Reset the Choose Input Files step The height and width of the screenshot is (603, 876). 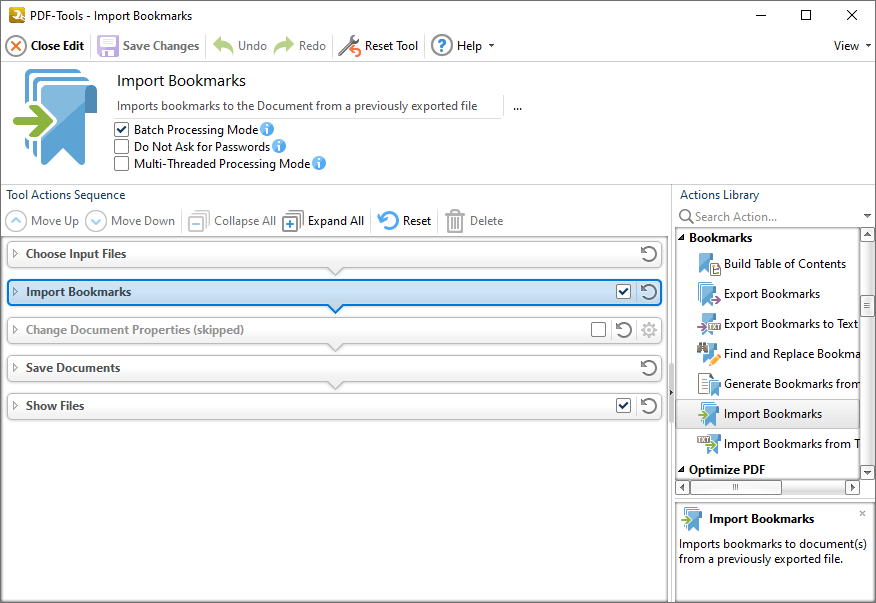(649, 254)
